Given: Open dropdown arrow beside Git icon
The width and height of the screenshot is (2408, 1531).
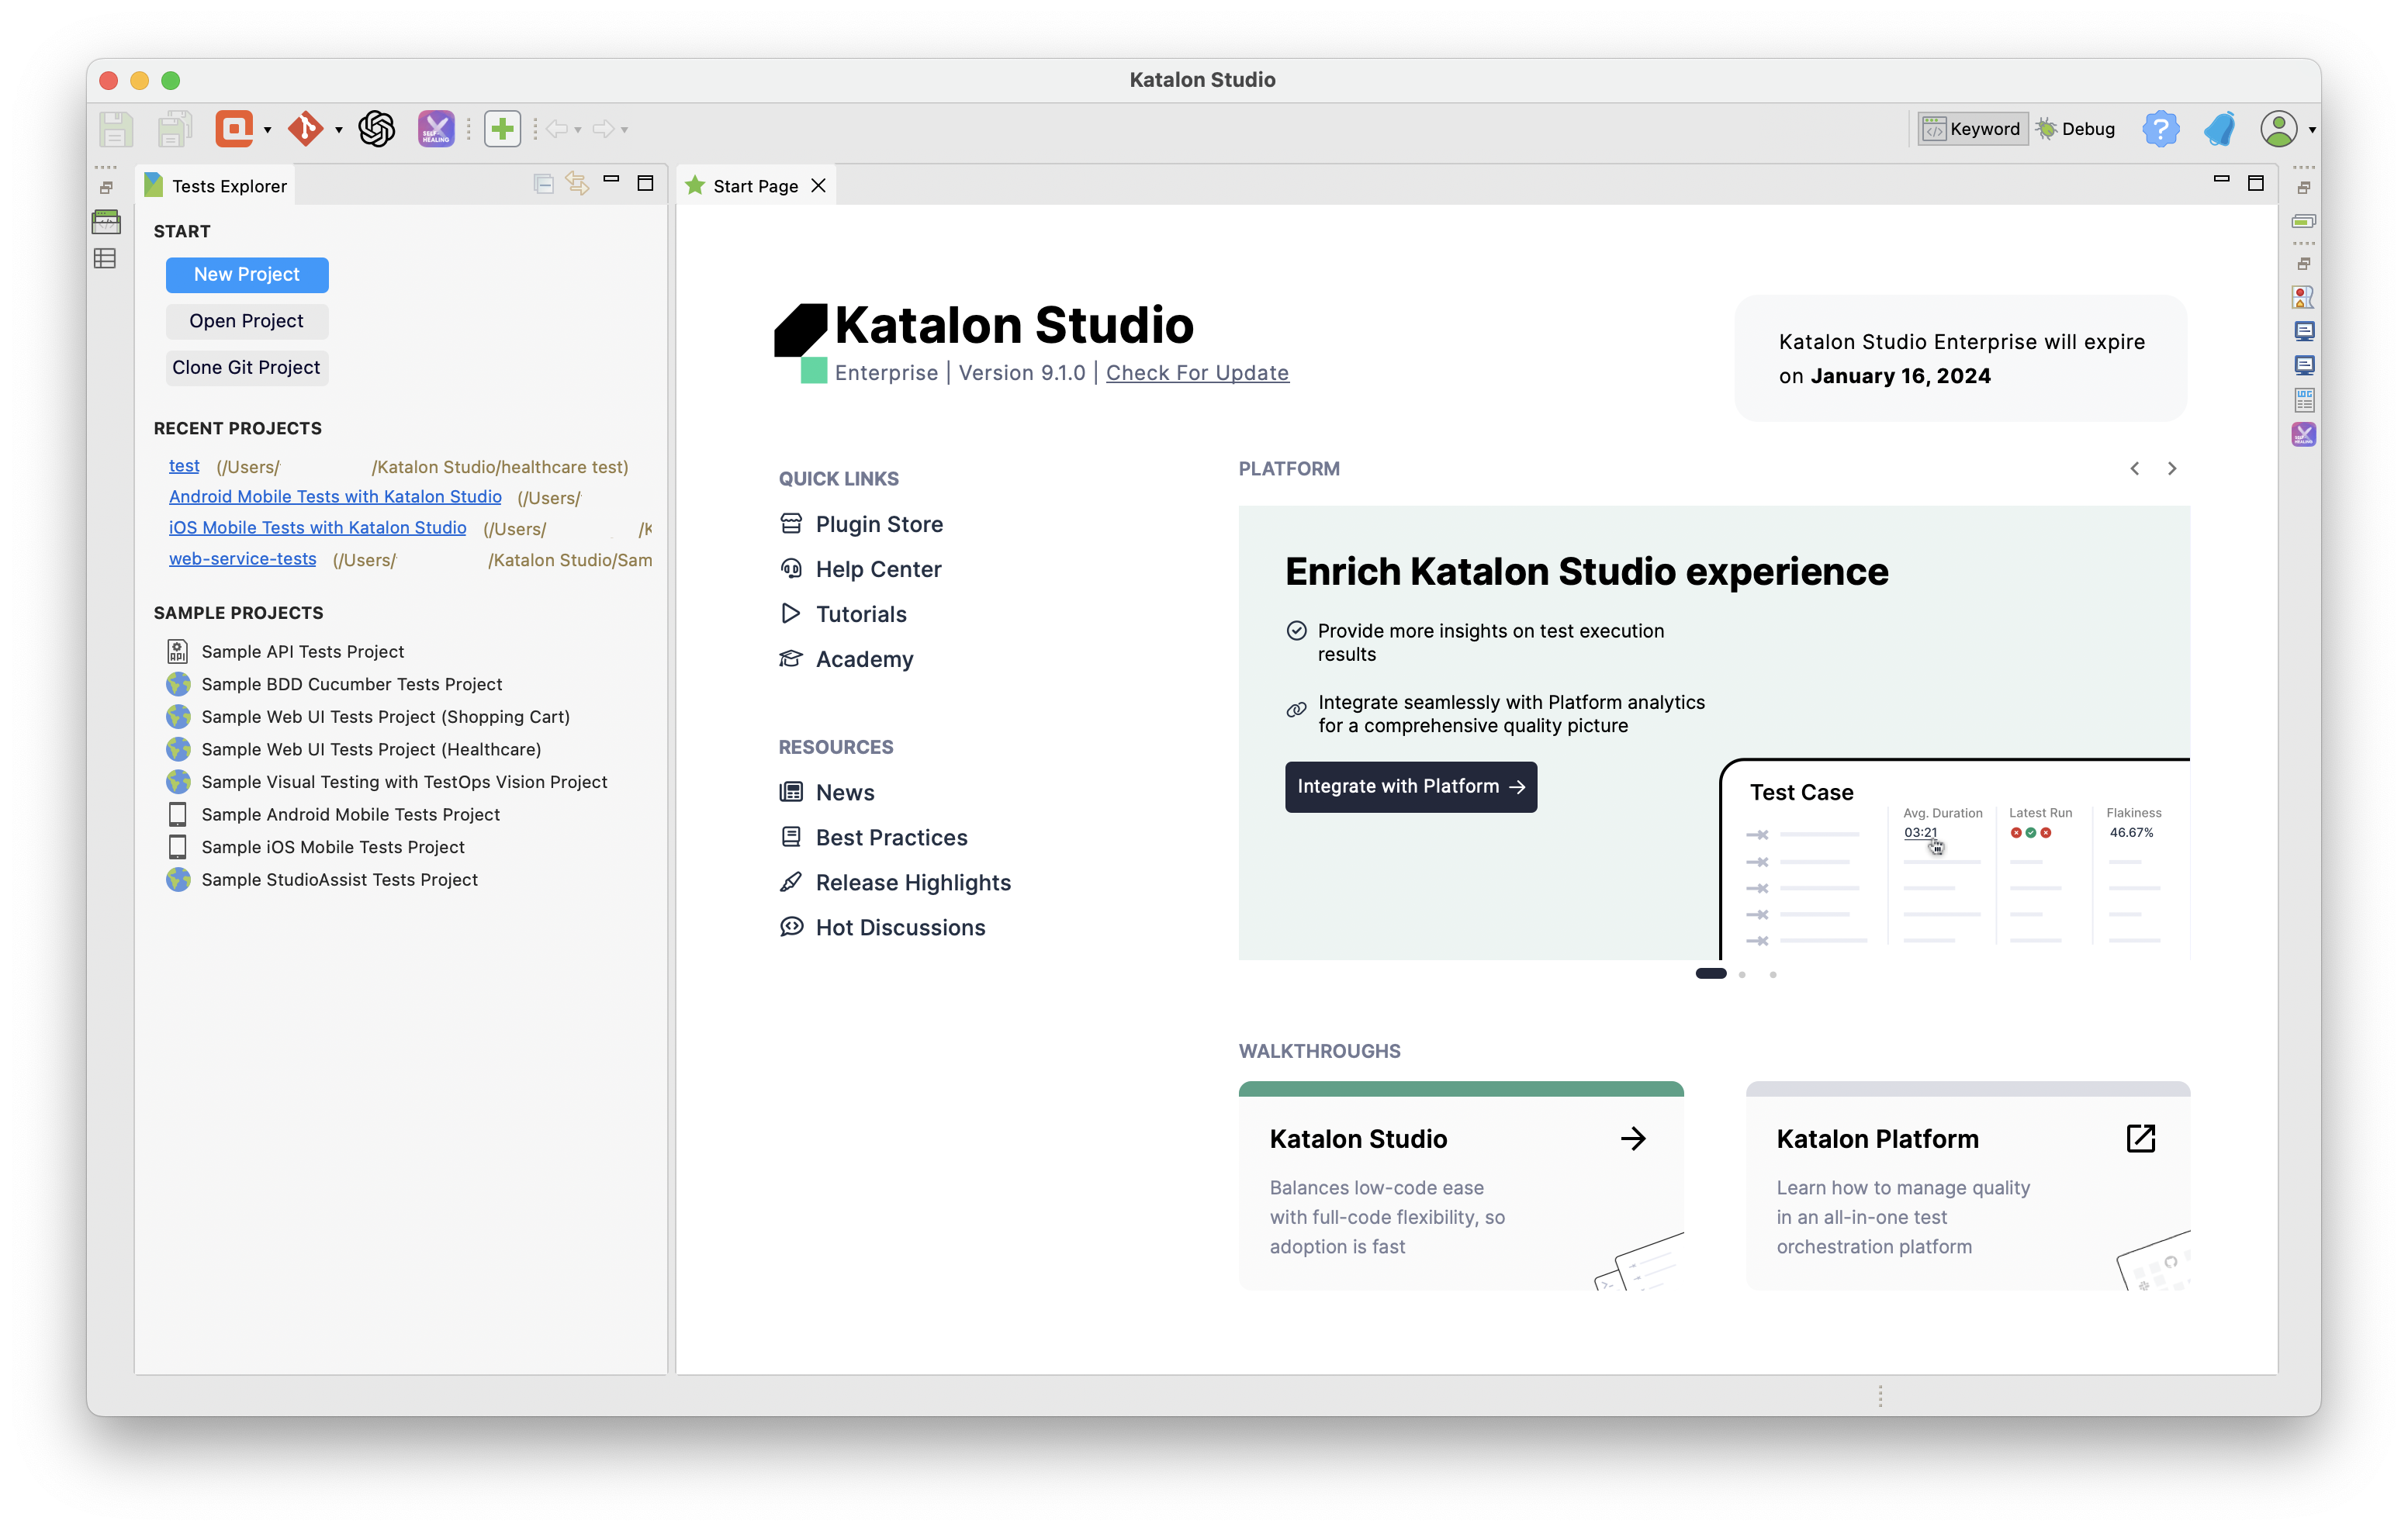Looking at the screenshot, I should click(339, 130).
